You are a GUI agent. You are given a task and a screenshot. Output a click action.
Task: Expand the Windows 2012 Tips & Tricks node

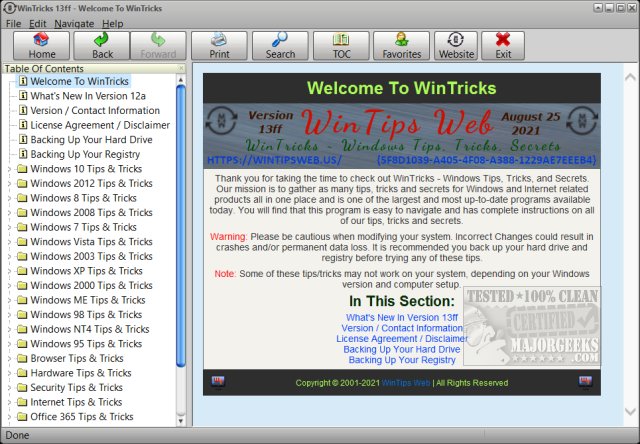pyautogui.click(x=9, y=184)
